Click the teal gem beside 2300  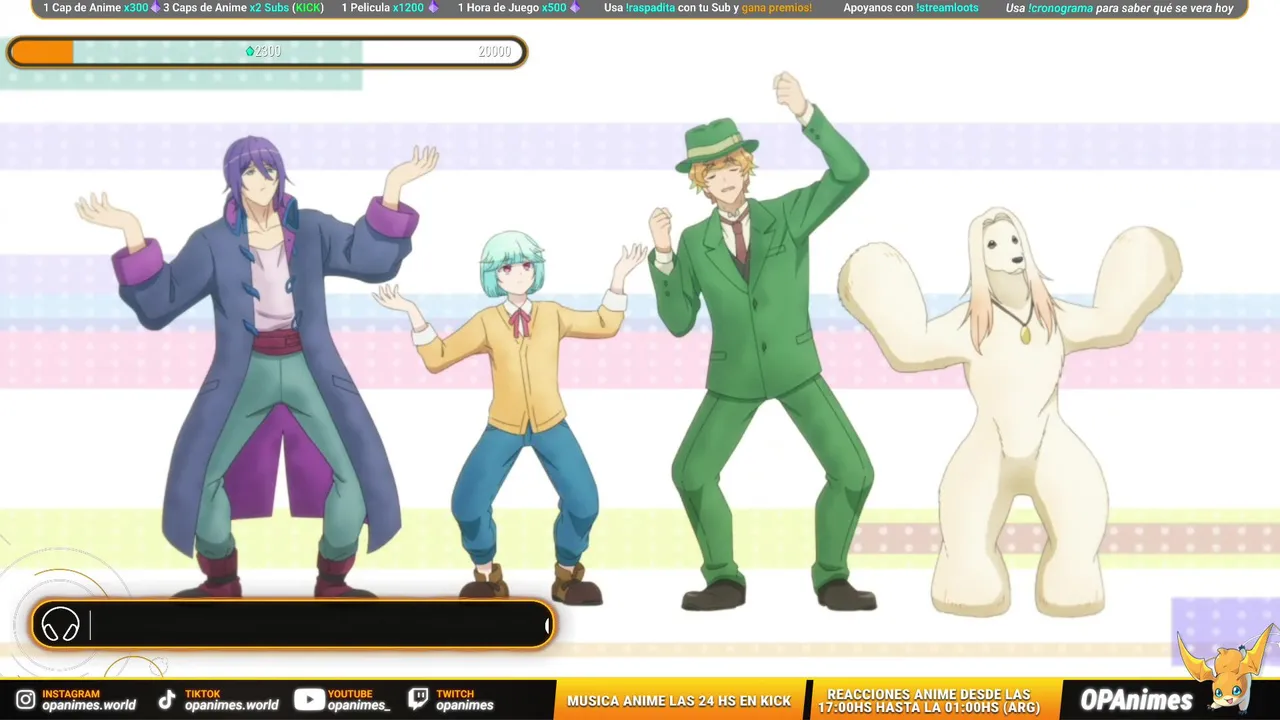coord(250,52)
